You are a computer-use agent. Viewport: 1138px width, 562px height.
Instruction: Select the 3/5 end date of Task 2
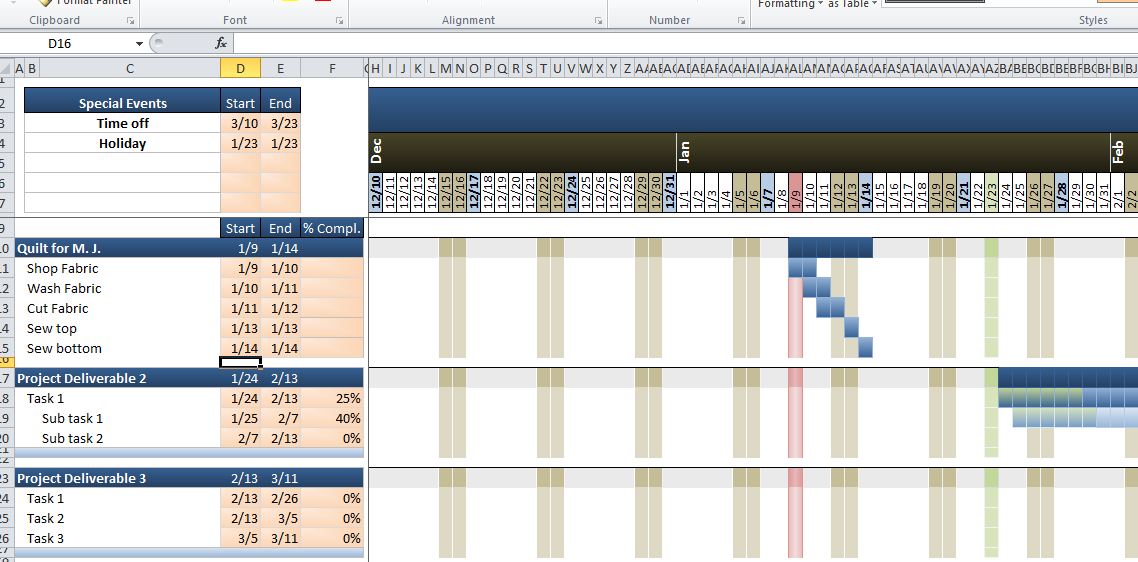point(280,518)
